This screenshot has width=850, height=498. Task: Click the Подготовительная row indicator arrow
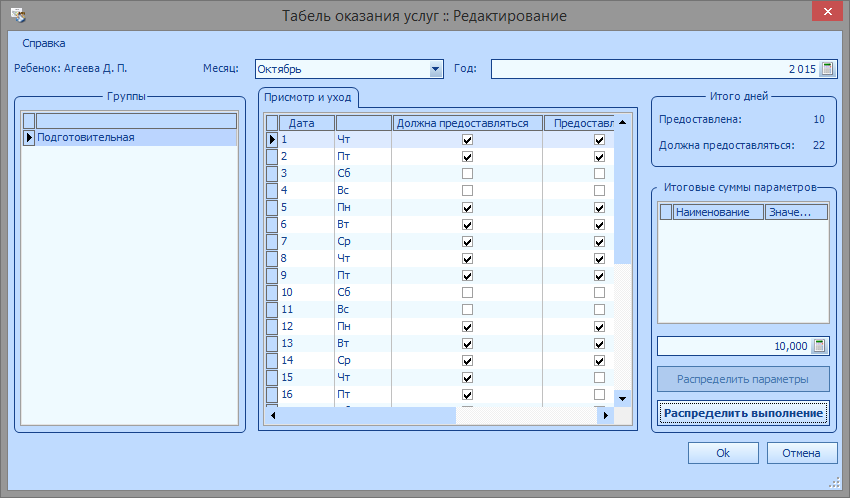29,138
